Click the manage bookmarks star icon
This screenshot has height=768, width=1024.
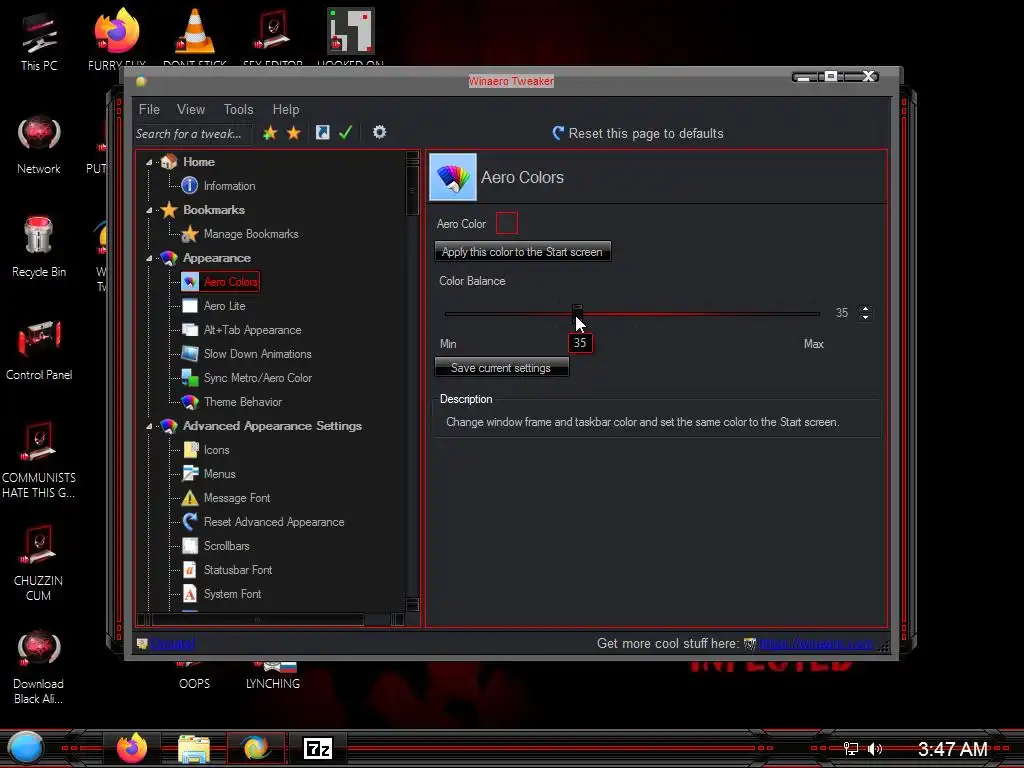[294, 133]
